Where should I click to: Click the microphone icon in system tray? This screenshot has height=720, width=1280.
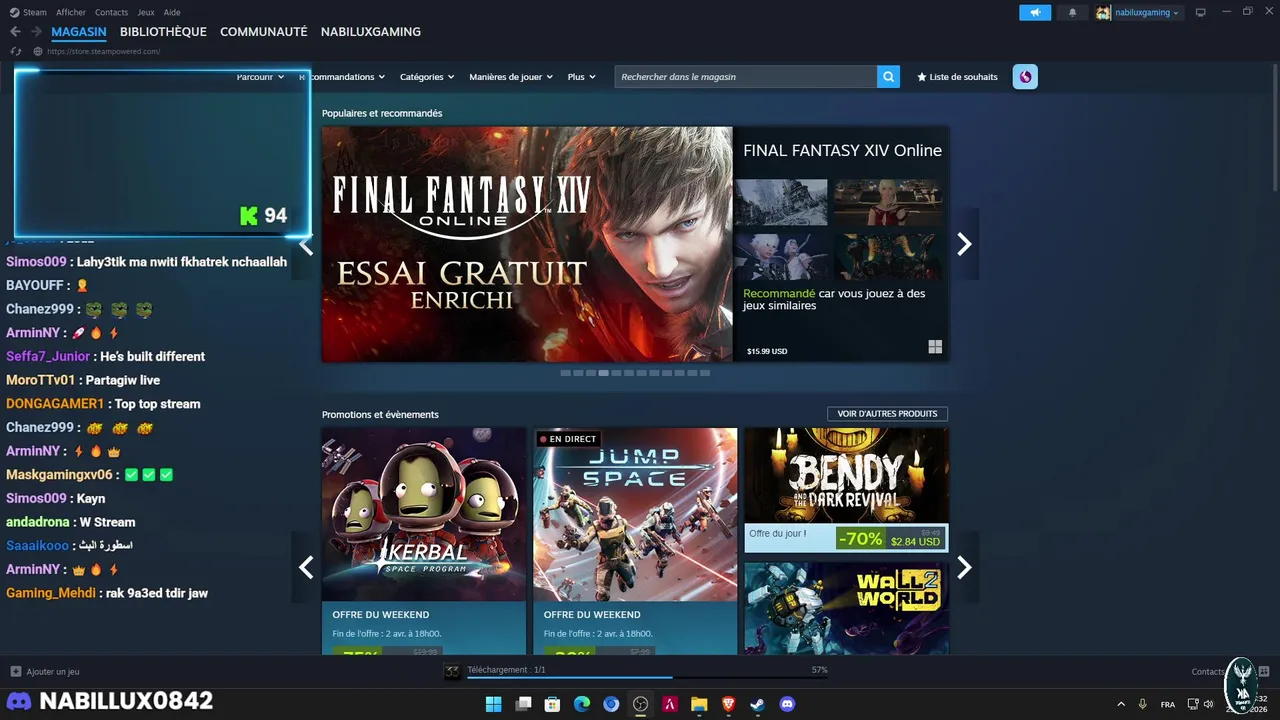pyautogui.click(x=1143, y=704)
